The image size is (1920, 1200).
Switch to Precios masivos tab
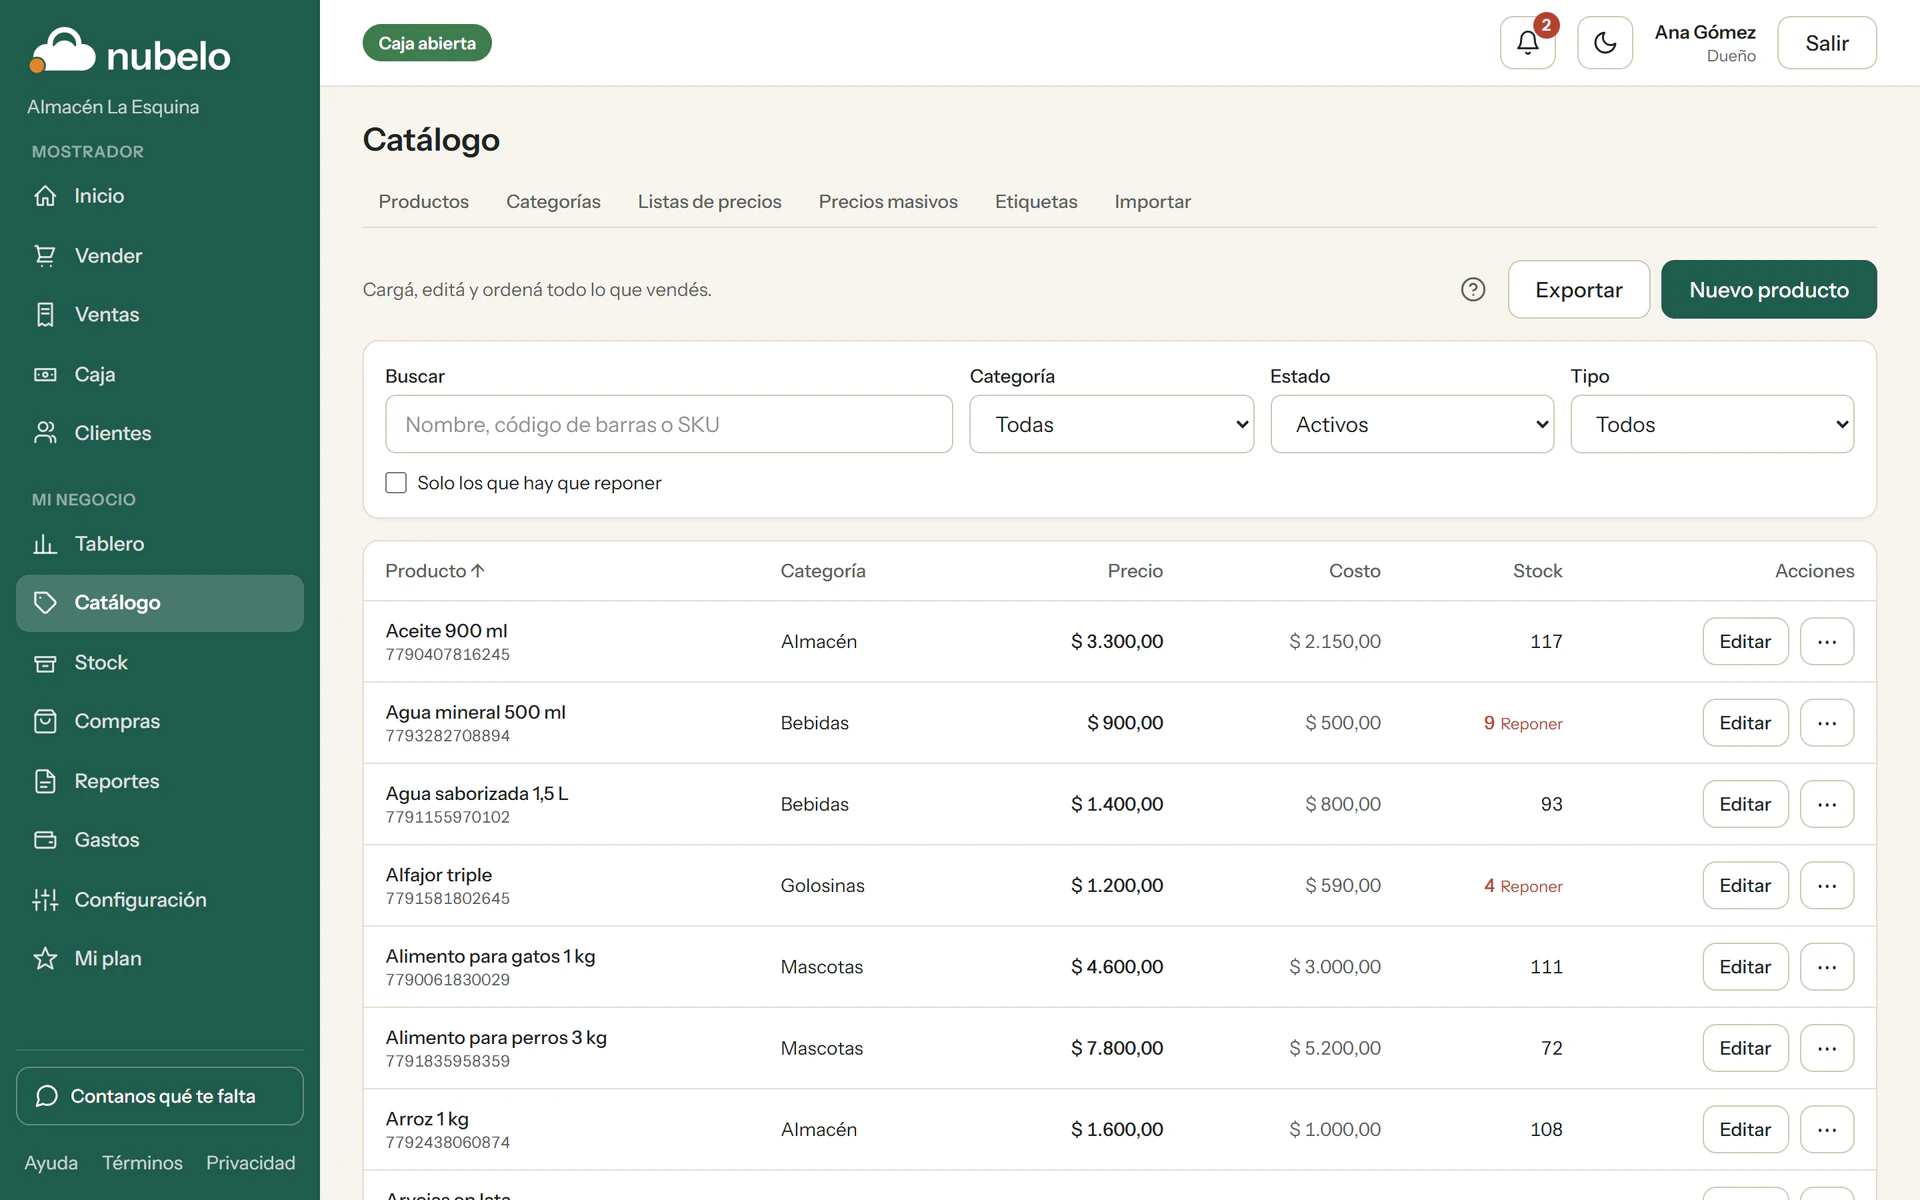(888, 202)
